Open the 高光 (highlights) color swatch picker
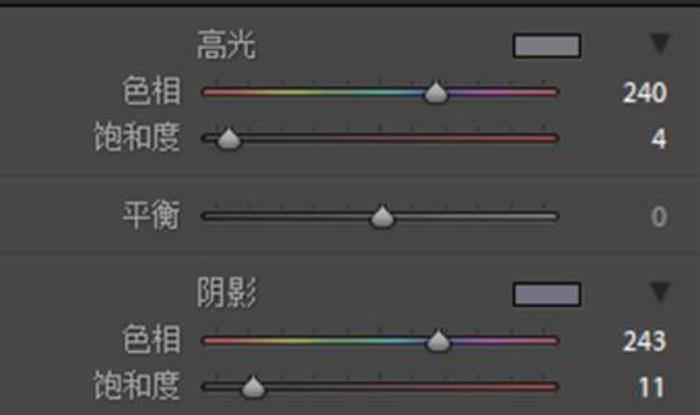 click(x=547, y=46)
